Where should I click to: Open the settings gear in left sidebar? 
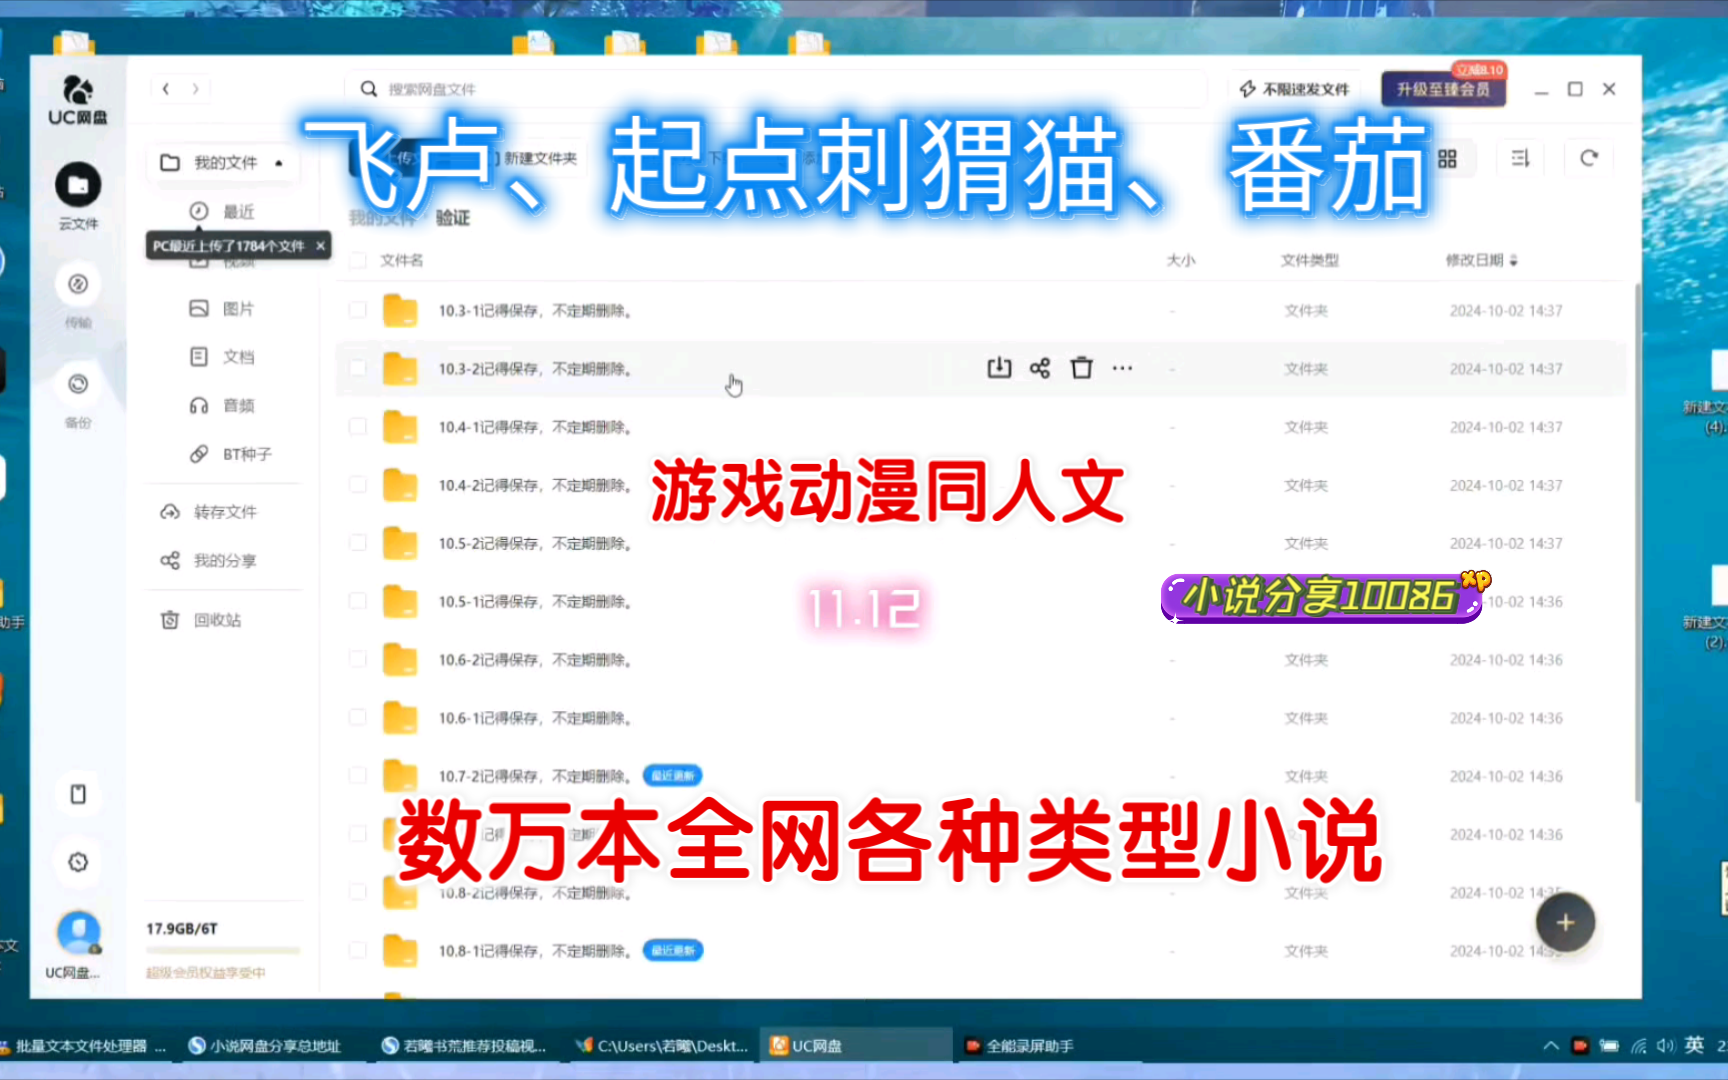(78, 862)
